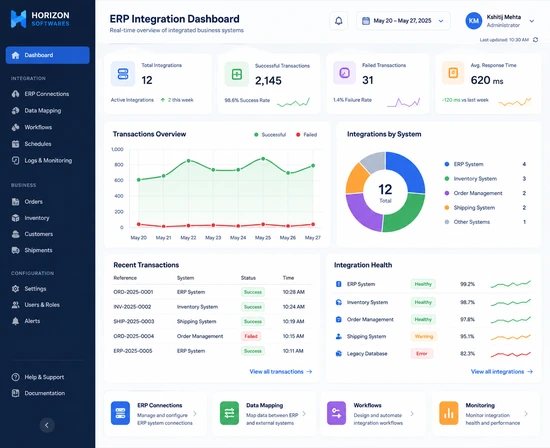Click the INV-2025-0002 reference
The image size is (550, 448).
click(x=132, y=307)
